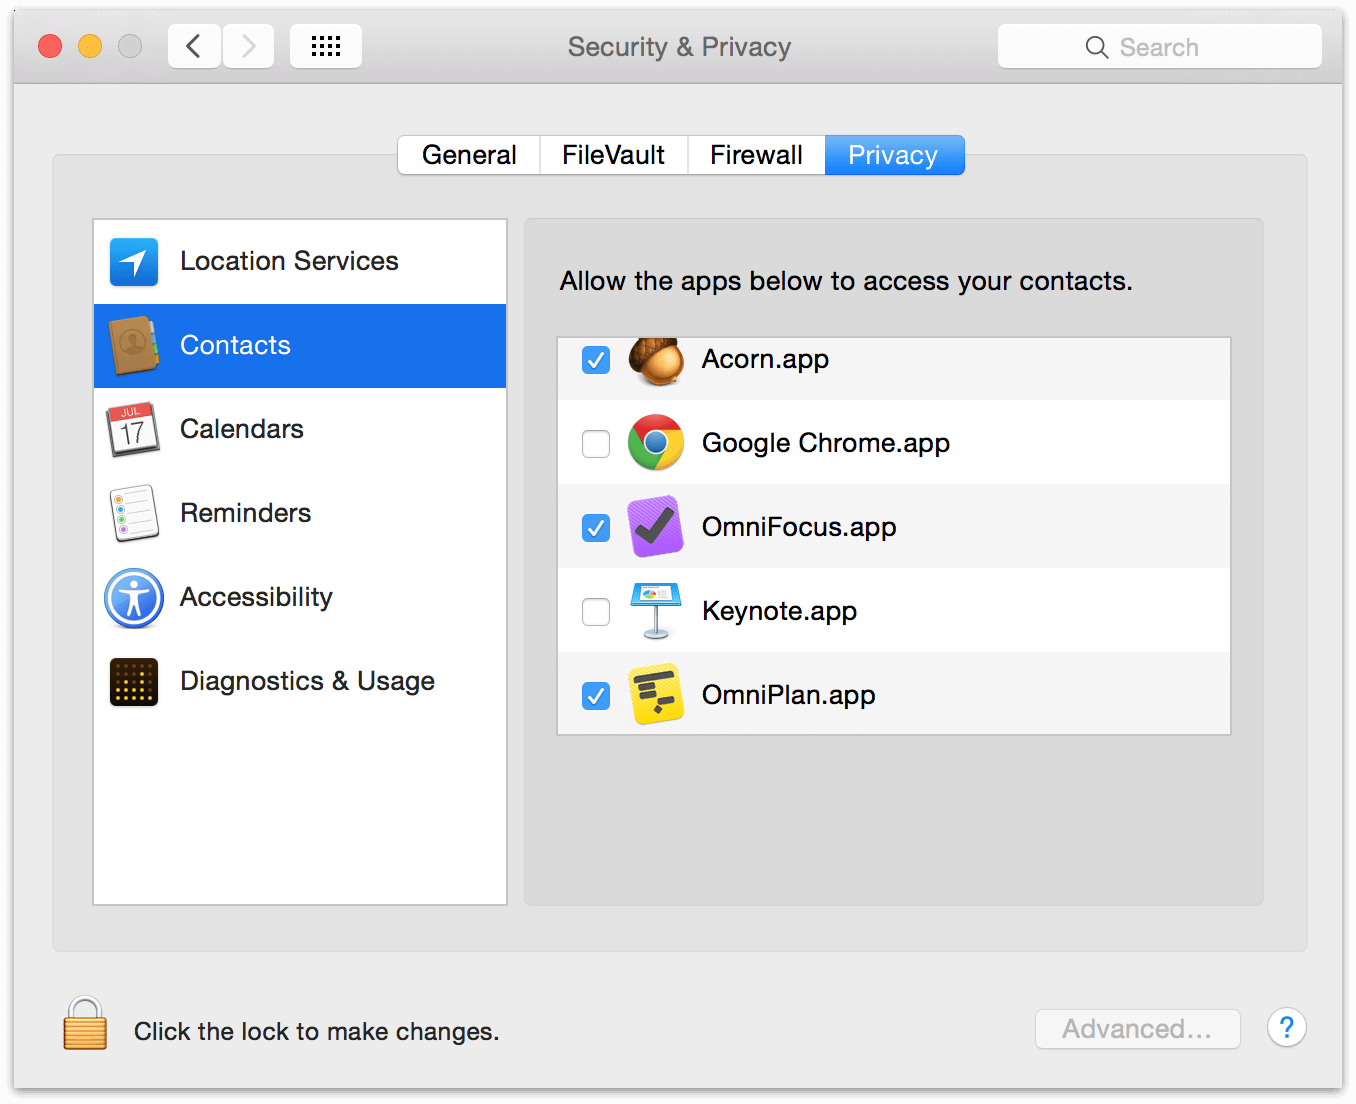
Task: Switch to the General tab
Action: (469, 155)
